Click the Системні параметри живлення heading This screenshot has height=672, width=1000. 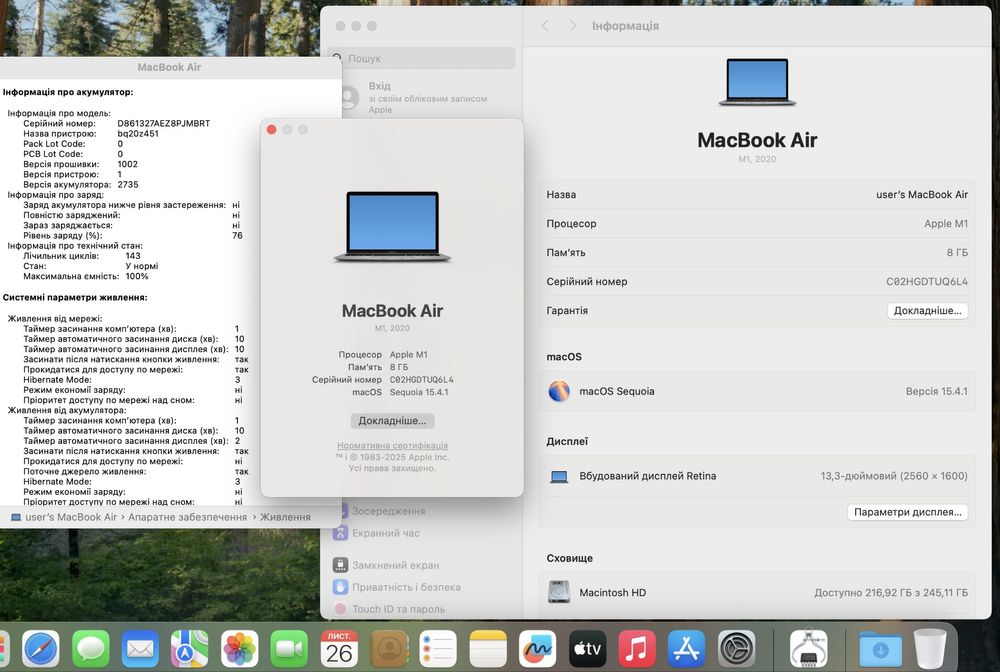75,297
